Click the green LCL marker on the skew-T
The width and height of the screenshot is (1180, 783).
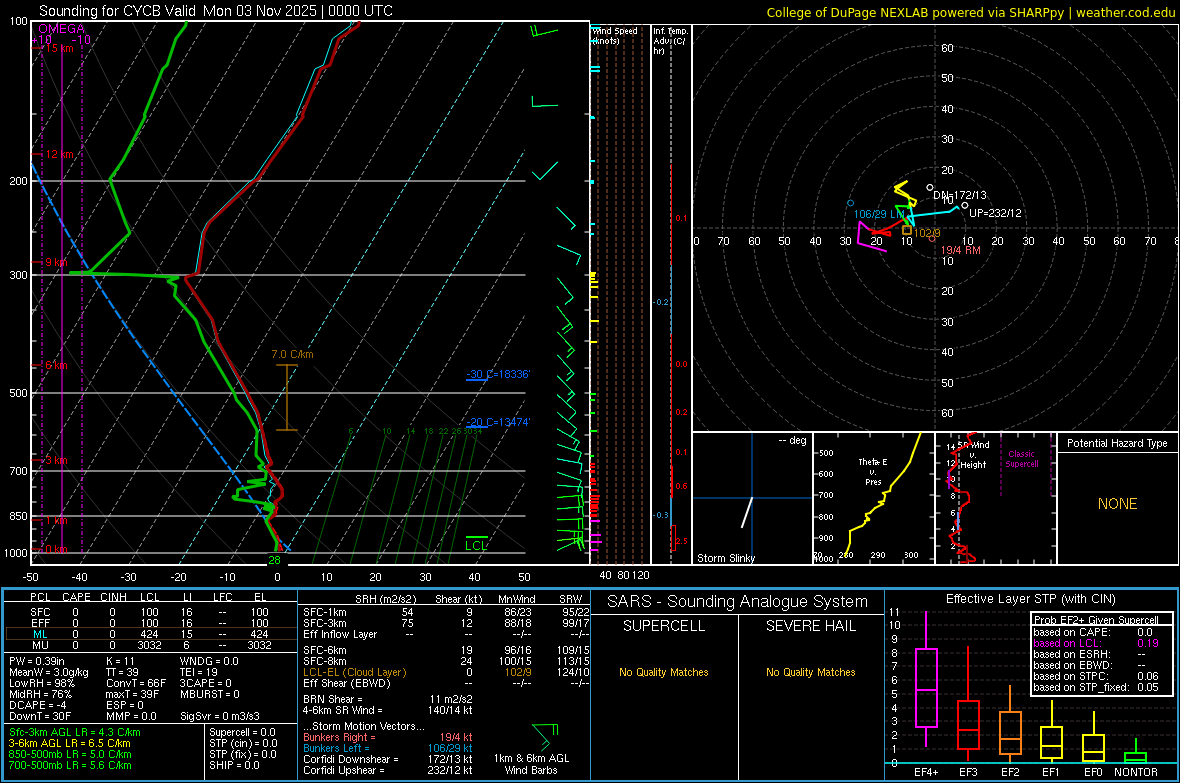click(476, 544)
